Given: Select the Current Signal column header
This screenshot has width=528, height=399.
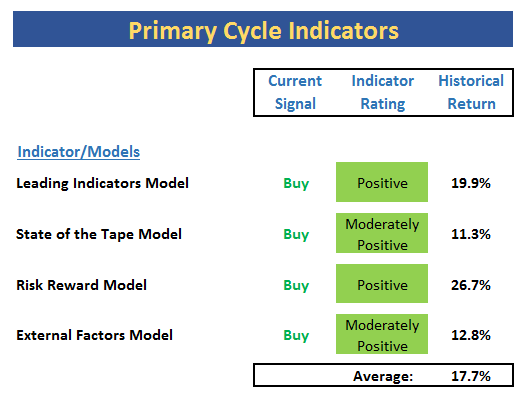Looking at the screenshot, I should (295, 92).
